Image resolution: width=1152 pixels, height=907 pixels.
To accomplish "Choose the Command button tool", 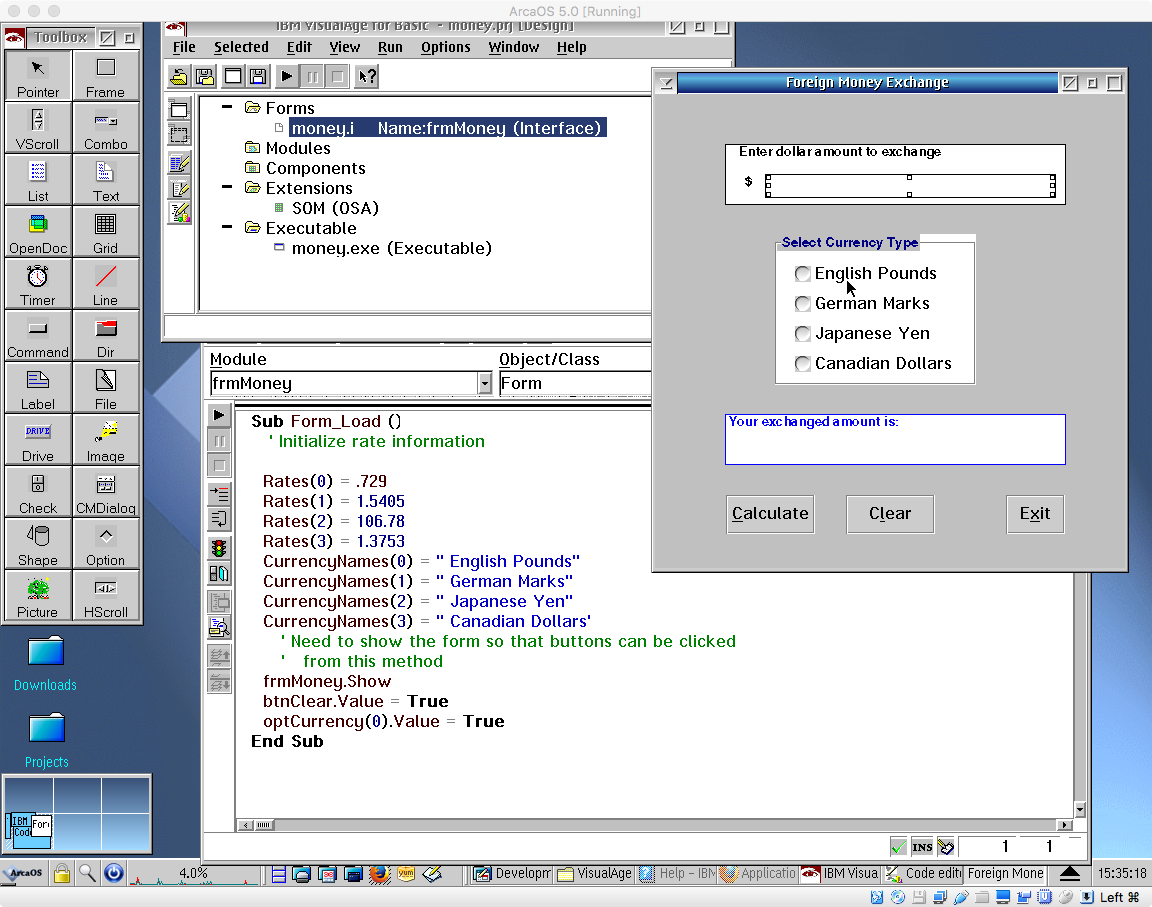I will point(38,336).
